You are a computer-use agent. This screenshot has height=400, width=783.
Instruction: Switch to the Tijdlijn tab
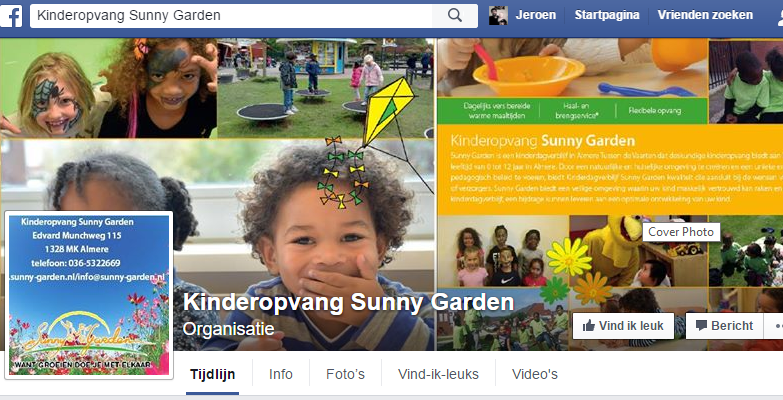click(x=212, y=374)
